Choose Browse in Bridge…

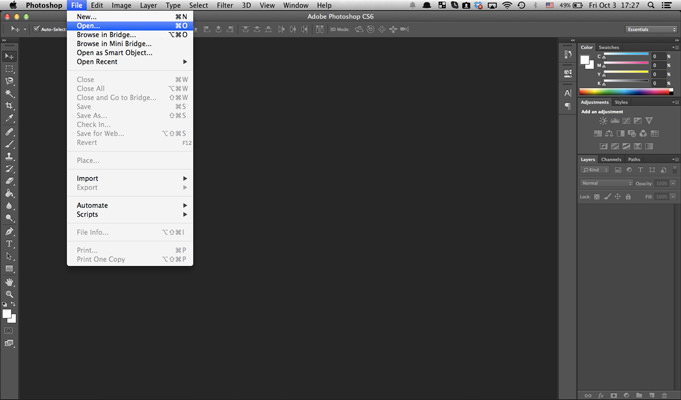point(130,35)
